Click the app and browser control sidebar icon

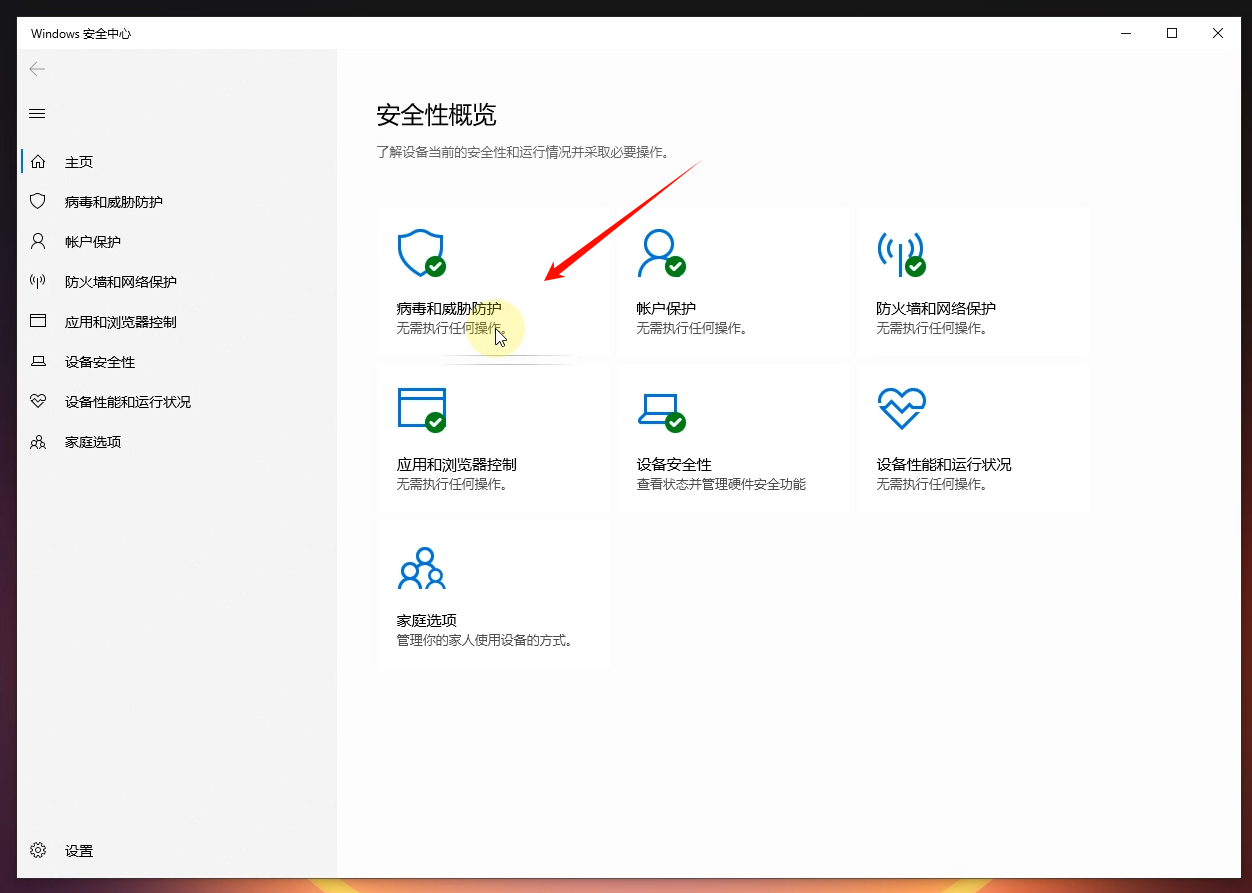pos(38,321)
